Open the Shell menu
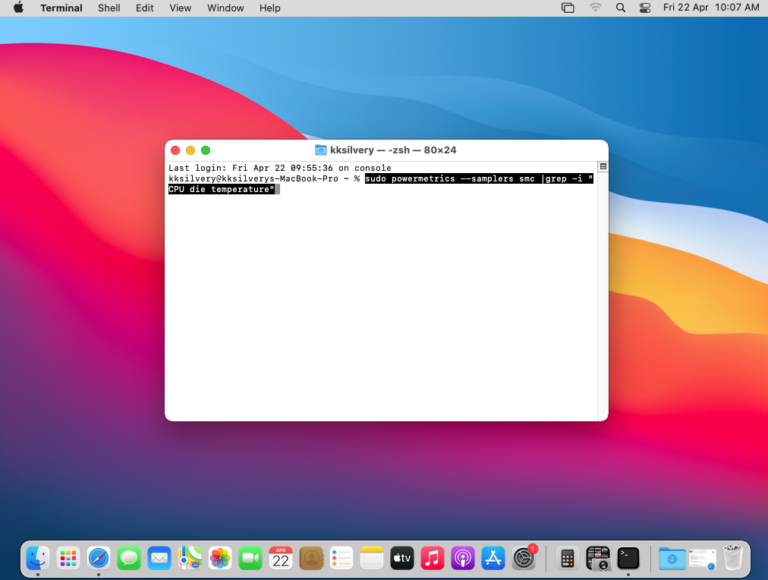 click(109, 8)
